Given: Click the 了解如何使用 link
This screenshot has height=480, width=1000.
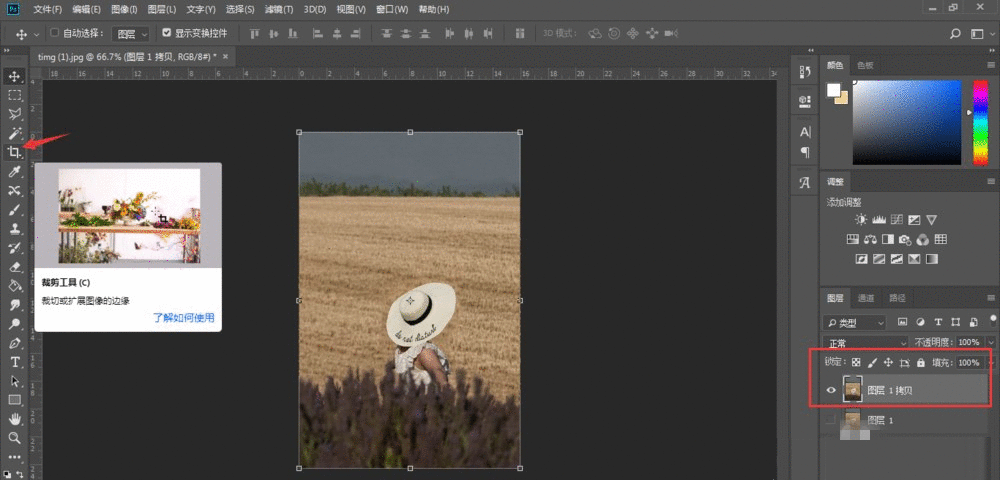Looking at the screenshot, I should pos(183,318).
